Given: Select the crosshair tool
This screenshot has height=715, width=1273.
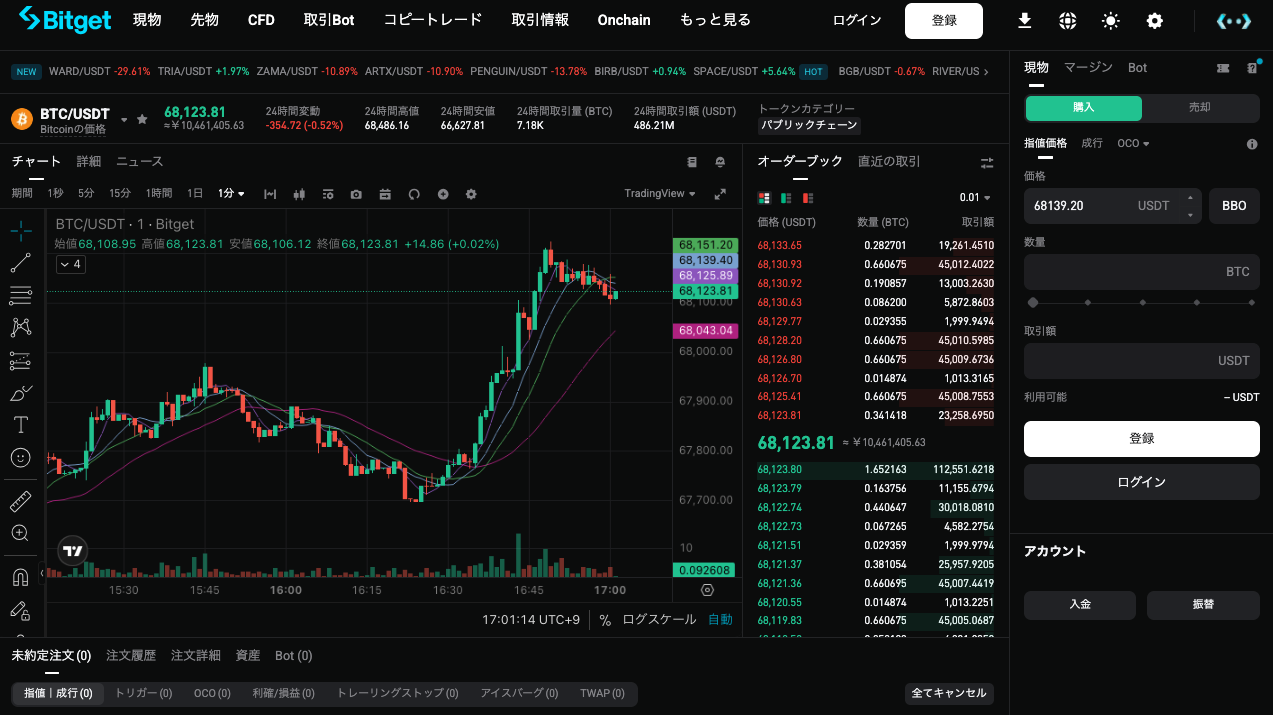Looking at the screenshot, I should [20, 230].
